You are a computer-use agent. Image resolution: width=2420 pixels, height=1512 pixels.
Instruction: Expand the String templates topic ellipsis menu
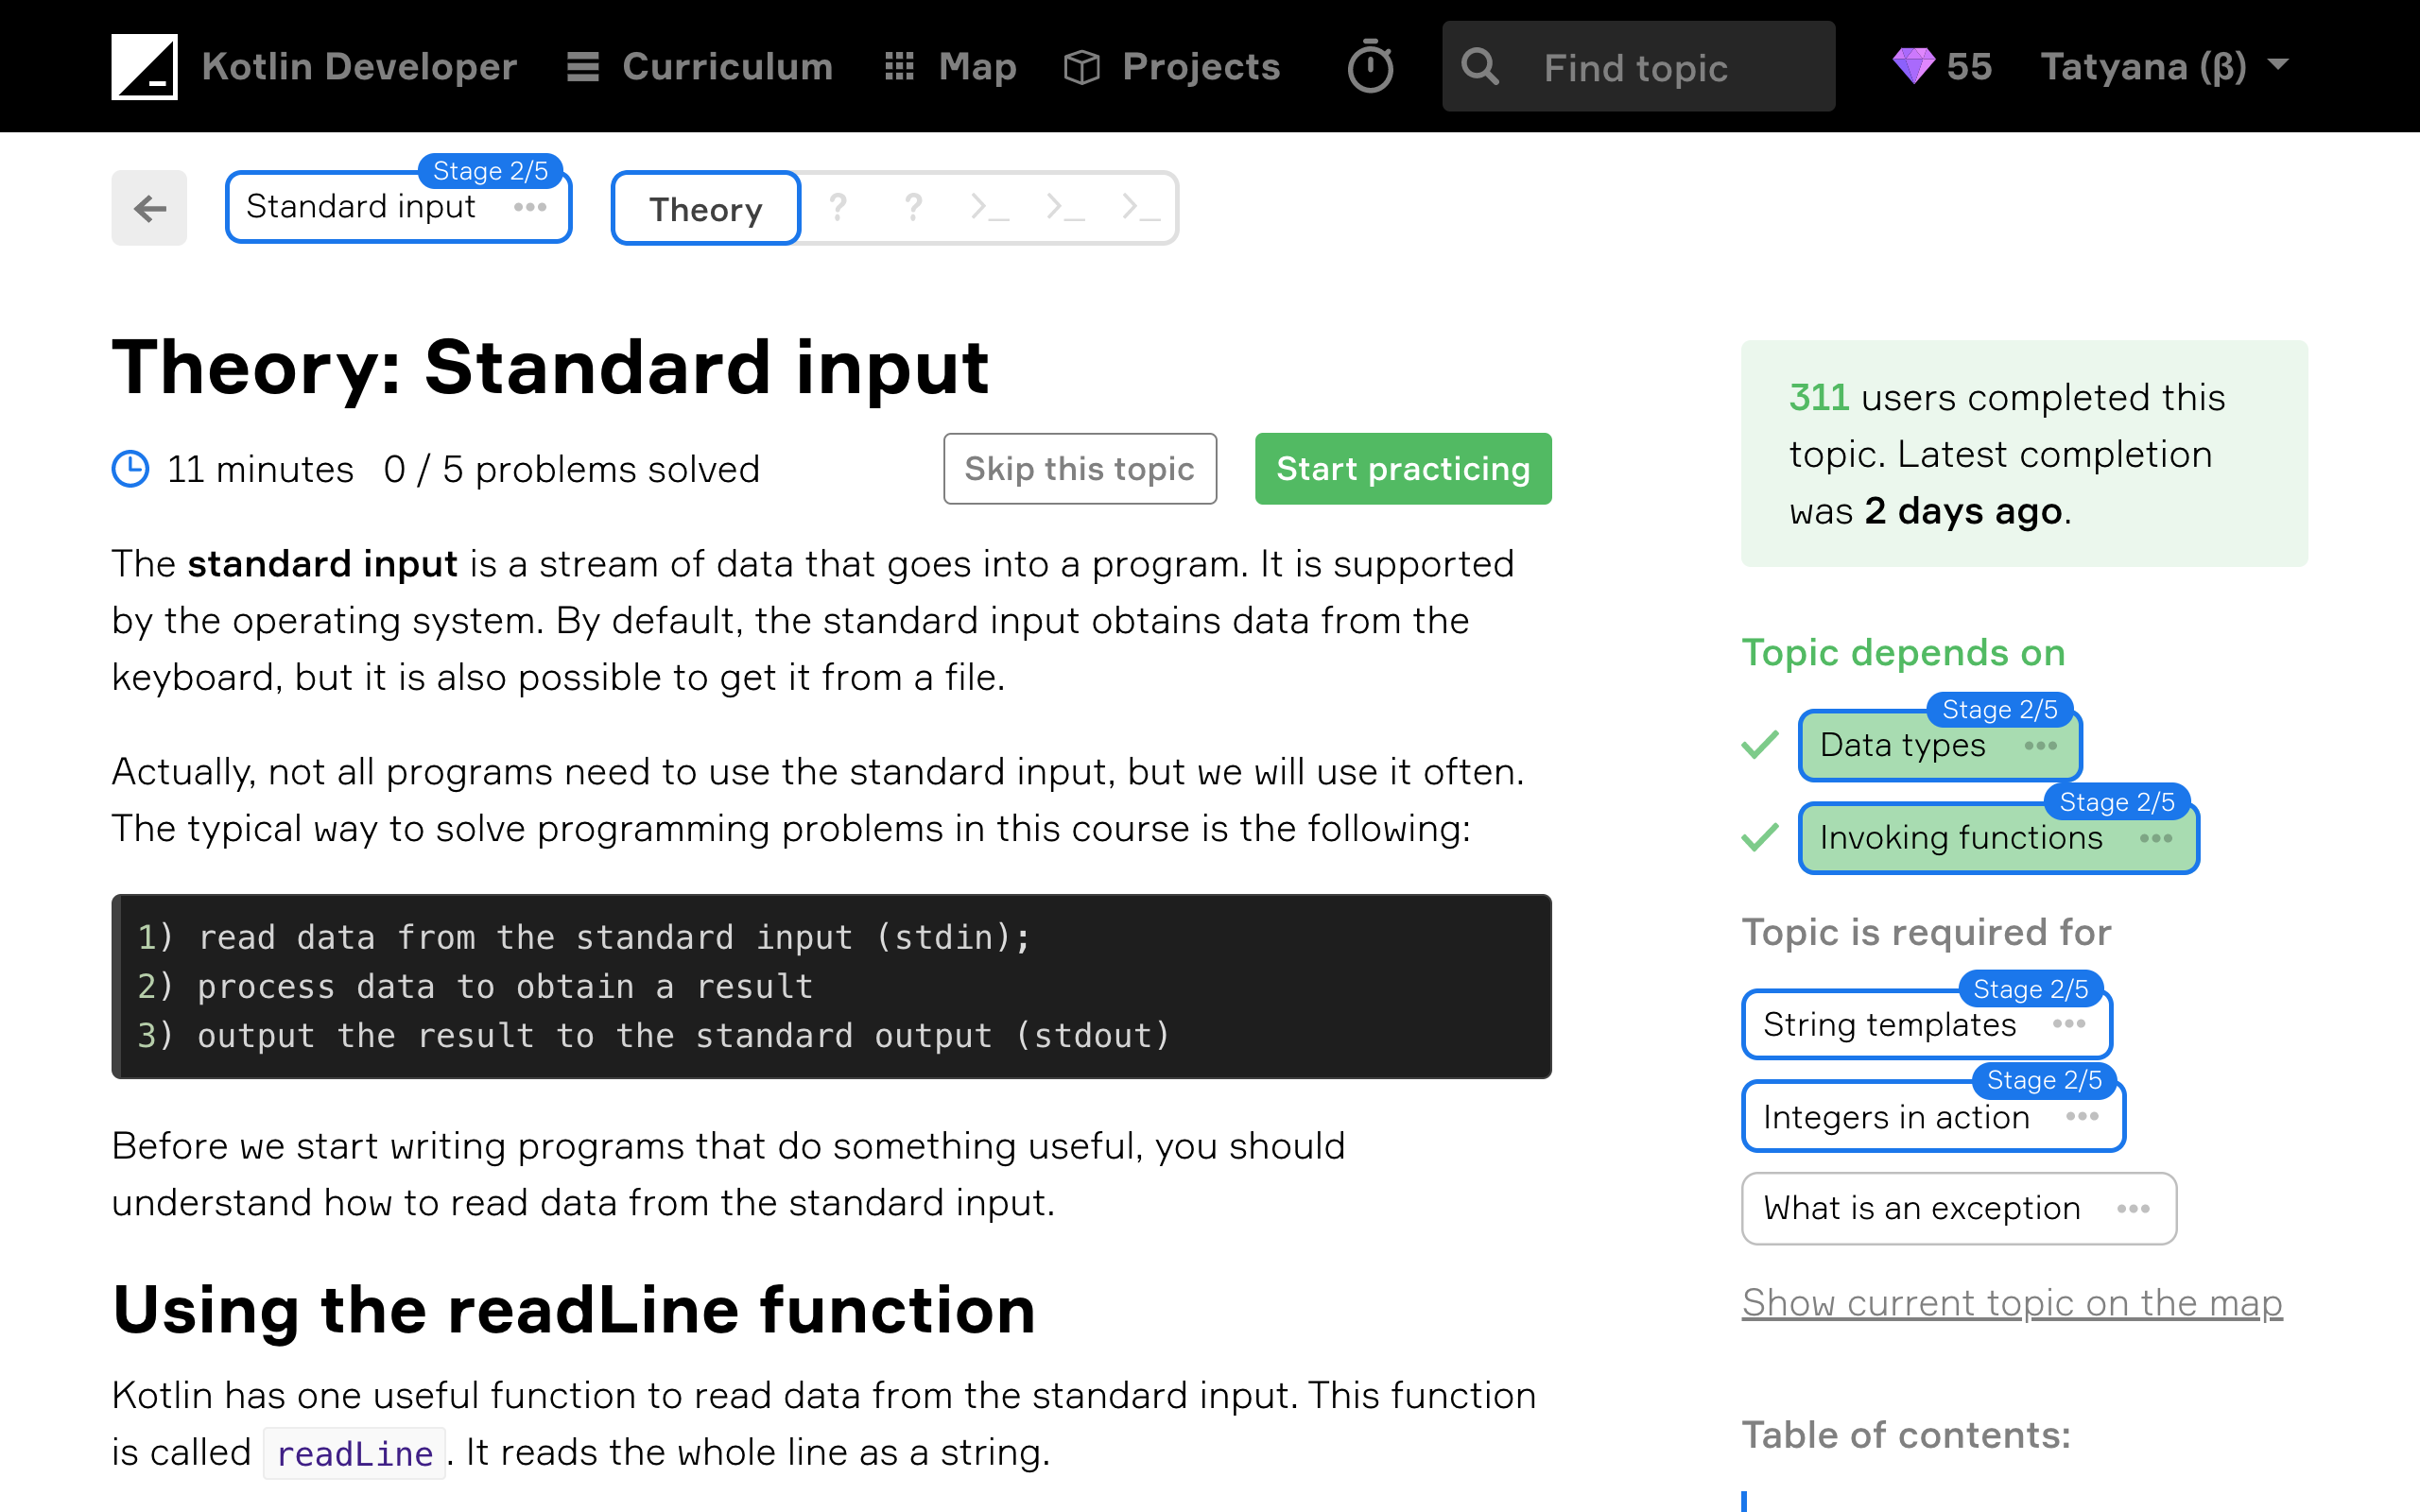2071,1024
